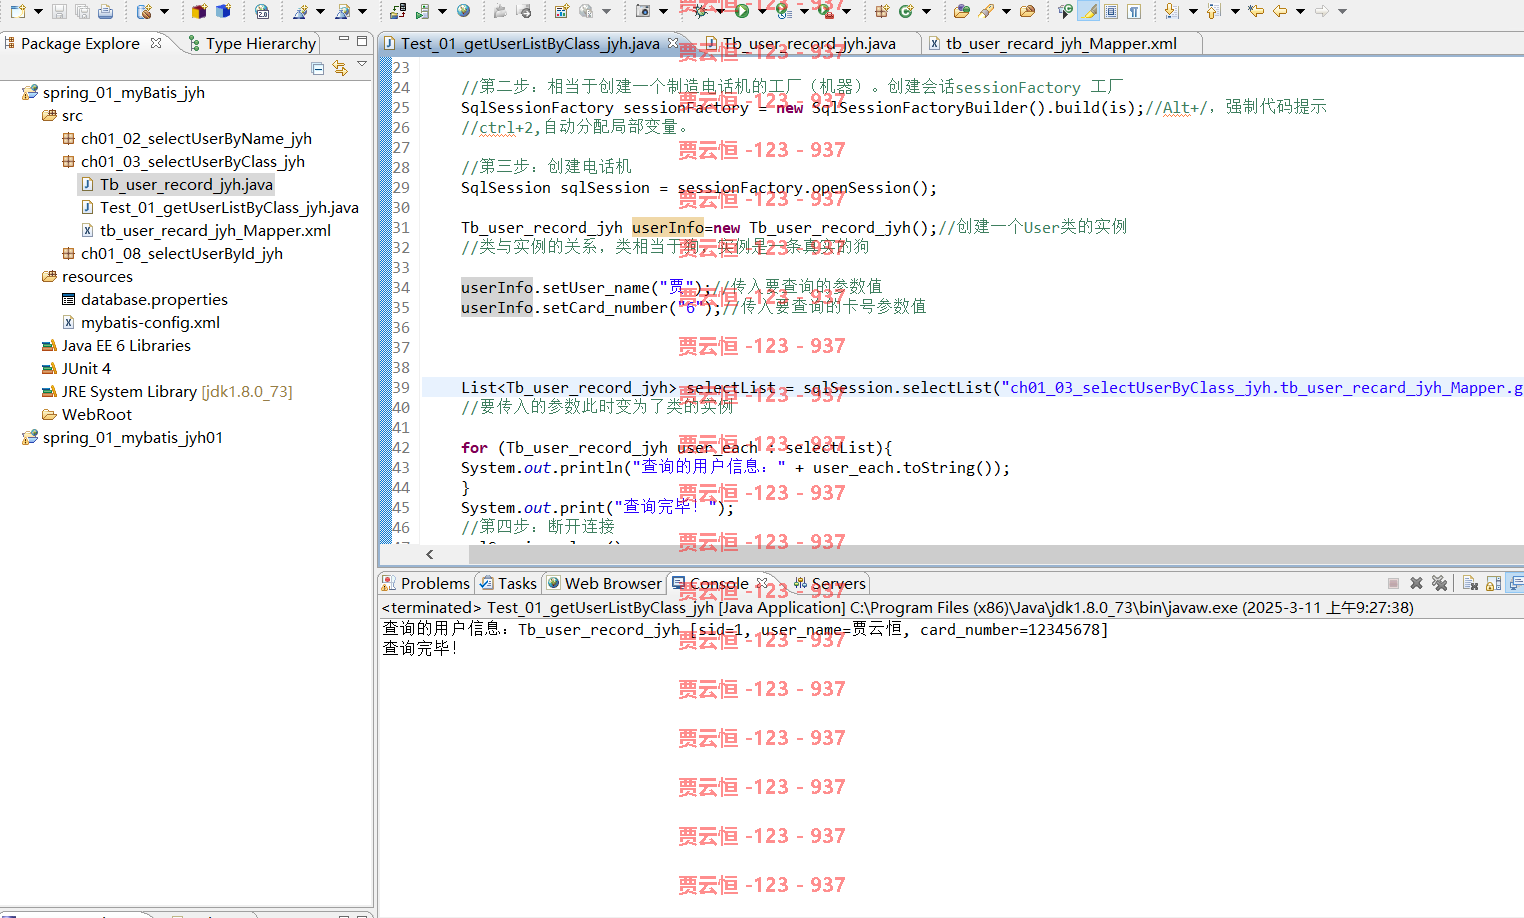Select Tb_user_record_jyh.java editor tab
The height and width of the screenshot is (918, 1524).
(808, 43)
